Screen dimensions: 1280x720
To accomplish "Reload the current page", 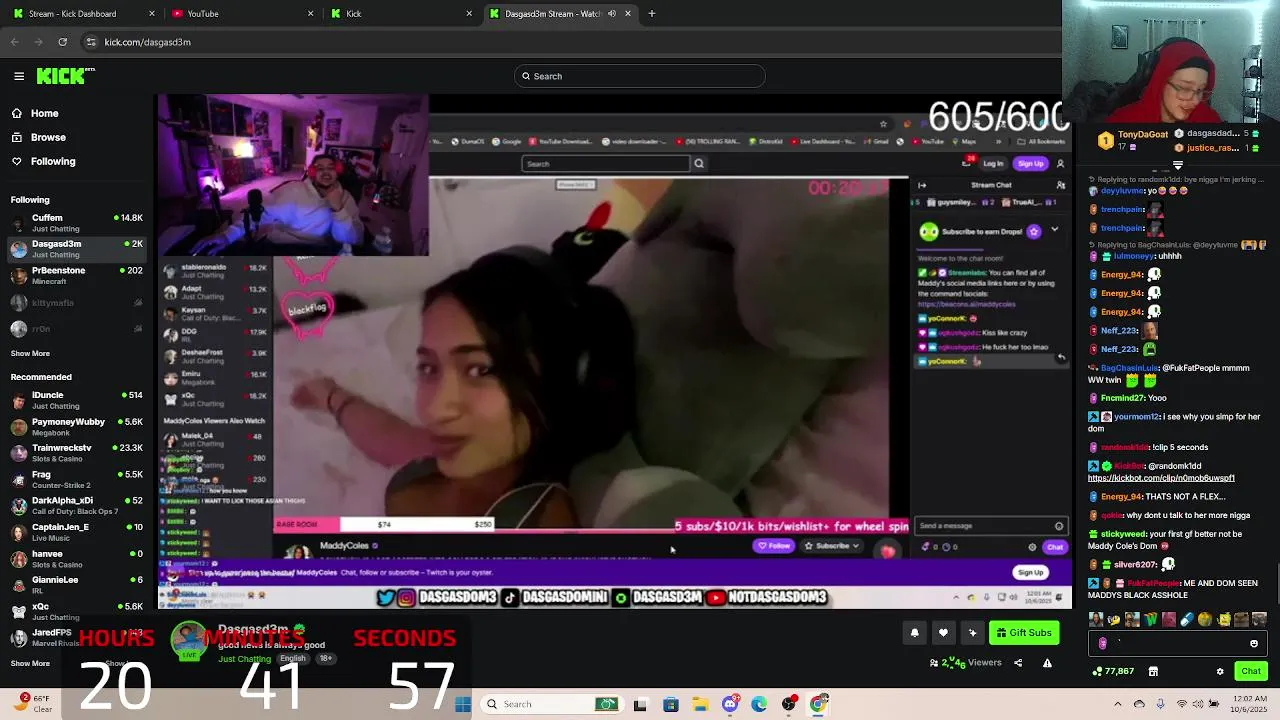I will click(x=62, y=42).
